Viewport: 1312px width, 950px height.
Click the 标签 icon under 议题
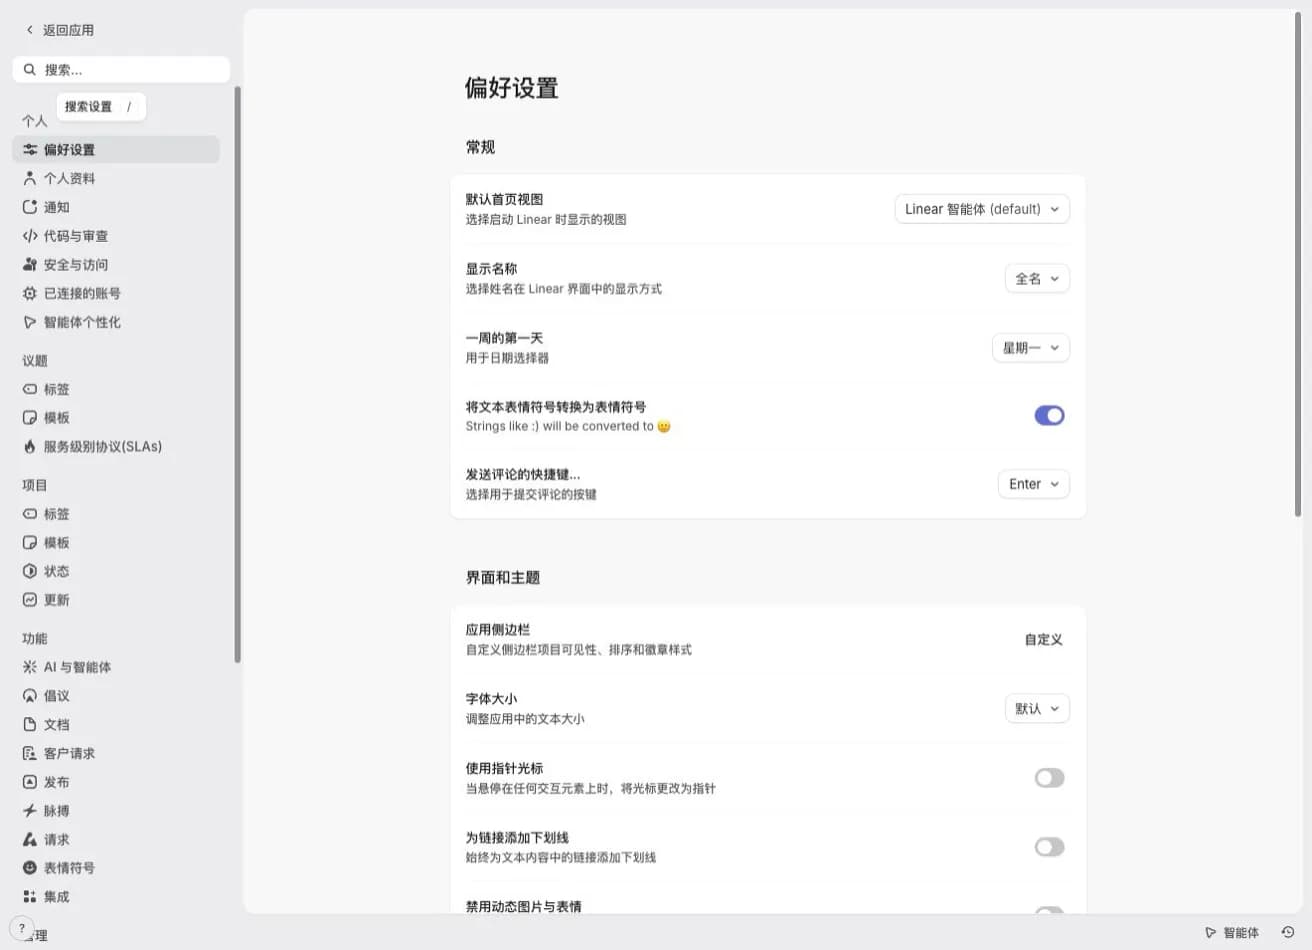point(30,389)
